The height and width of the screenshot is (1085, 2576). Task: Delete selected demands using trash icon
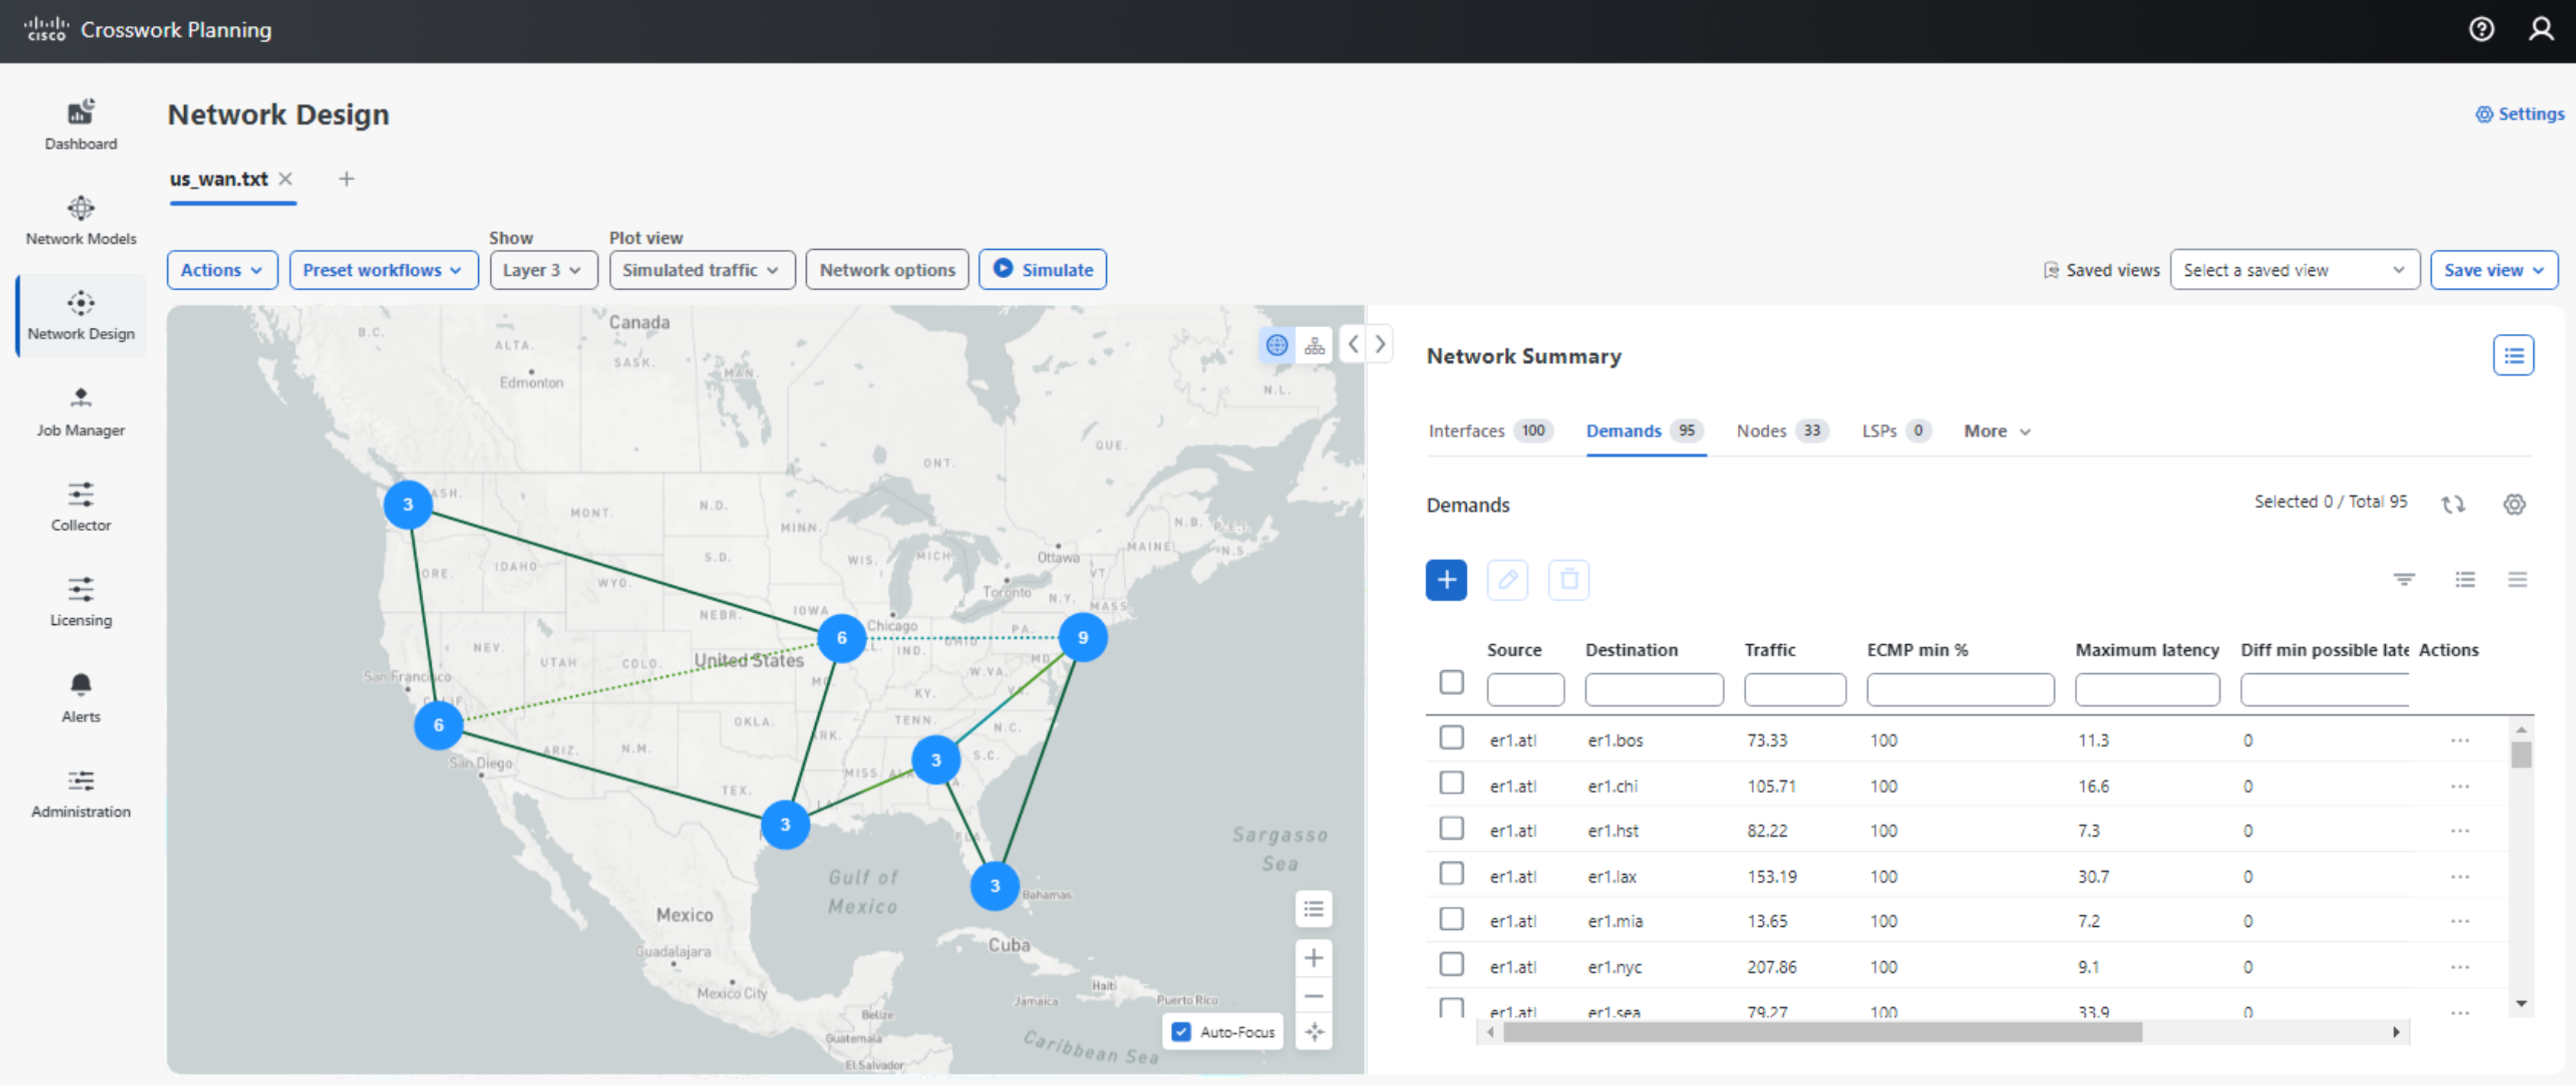(1568, 580)
